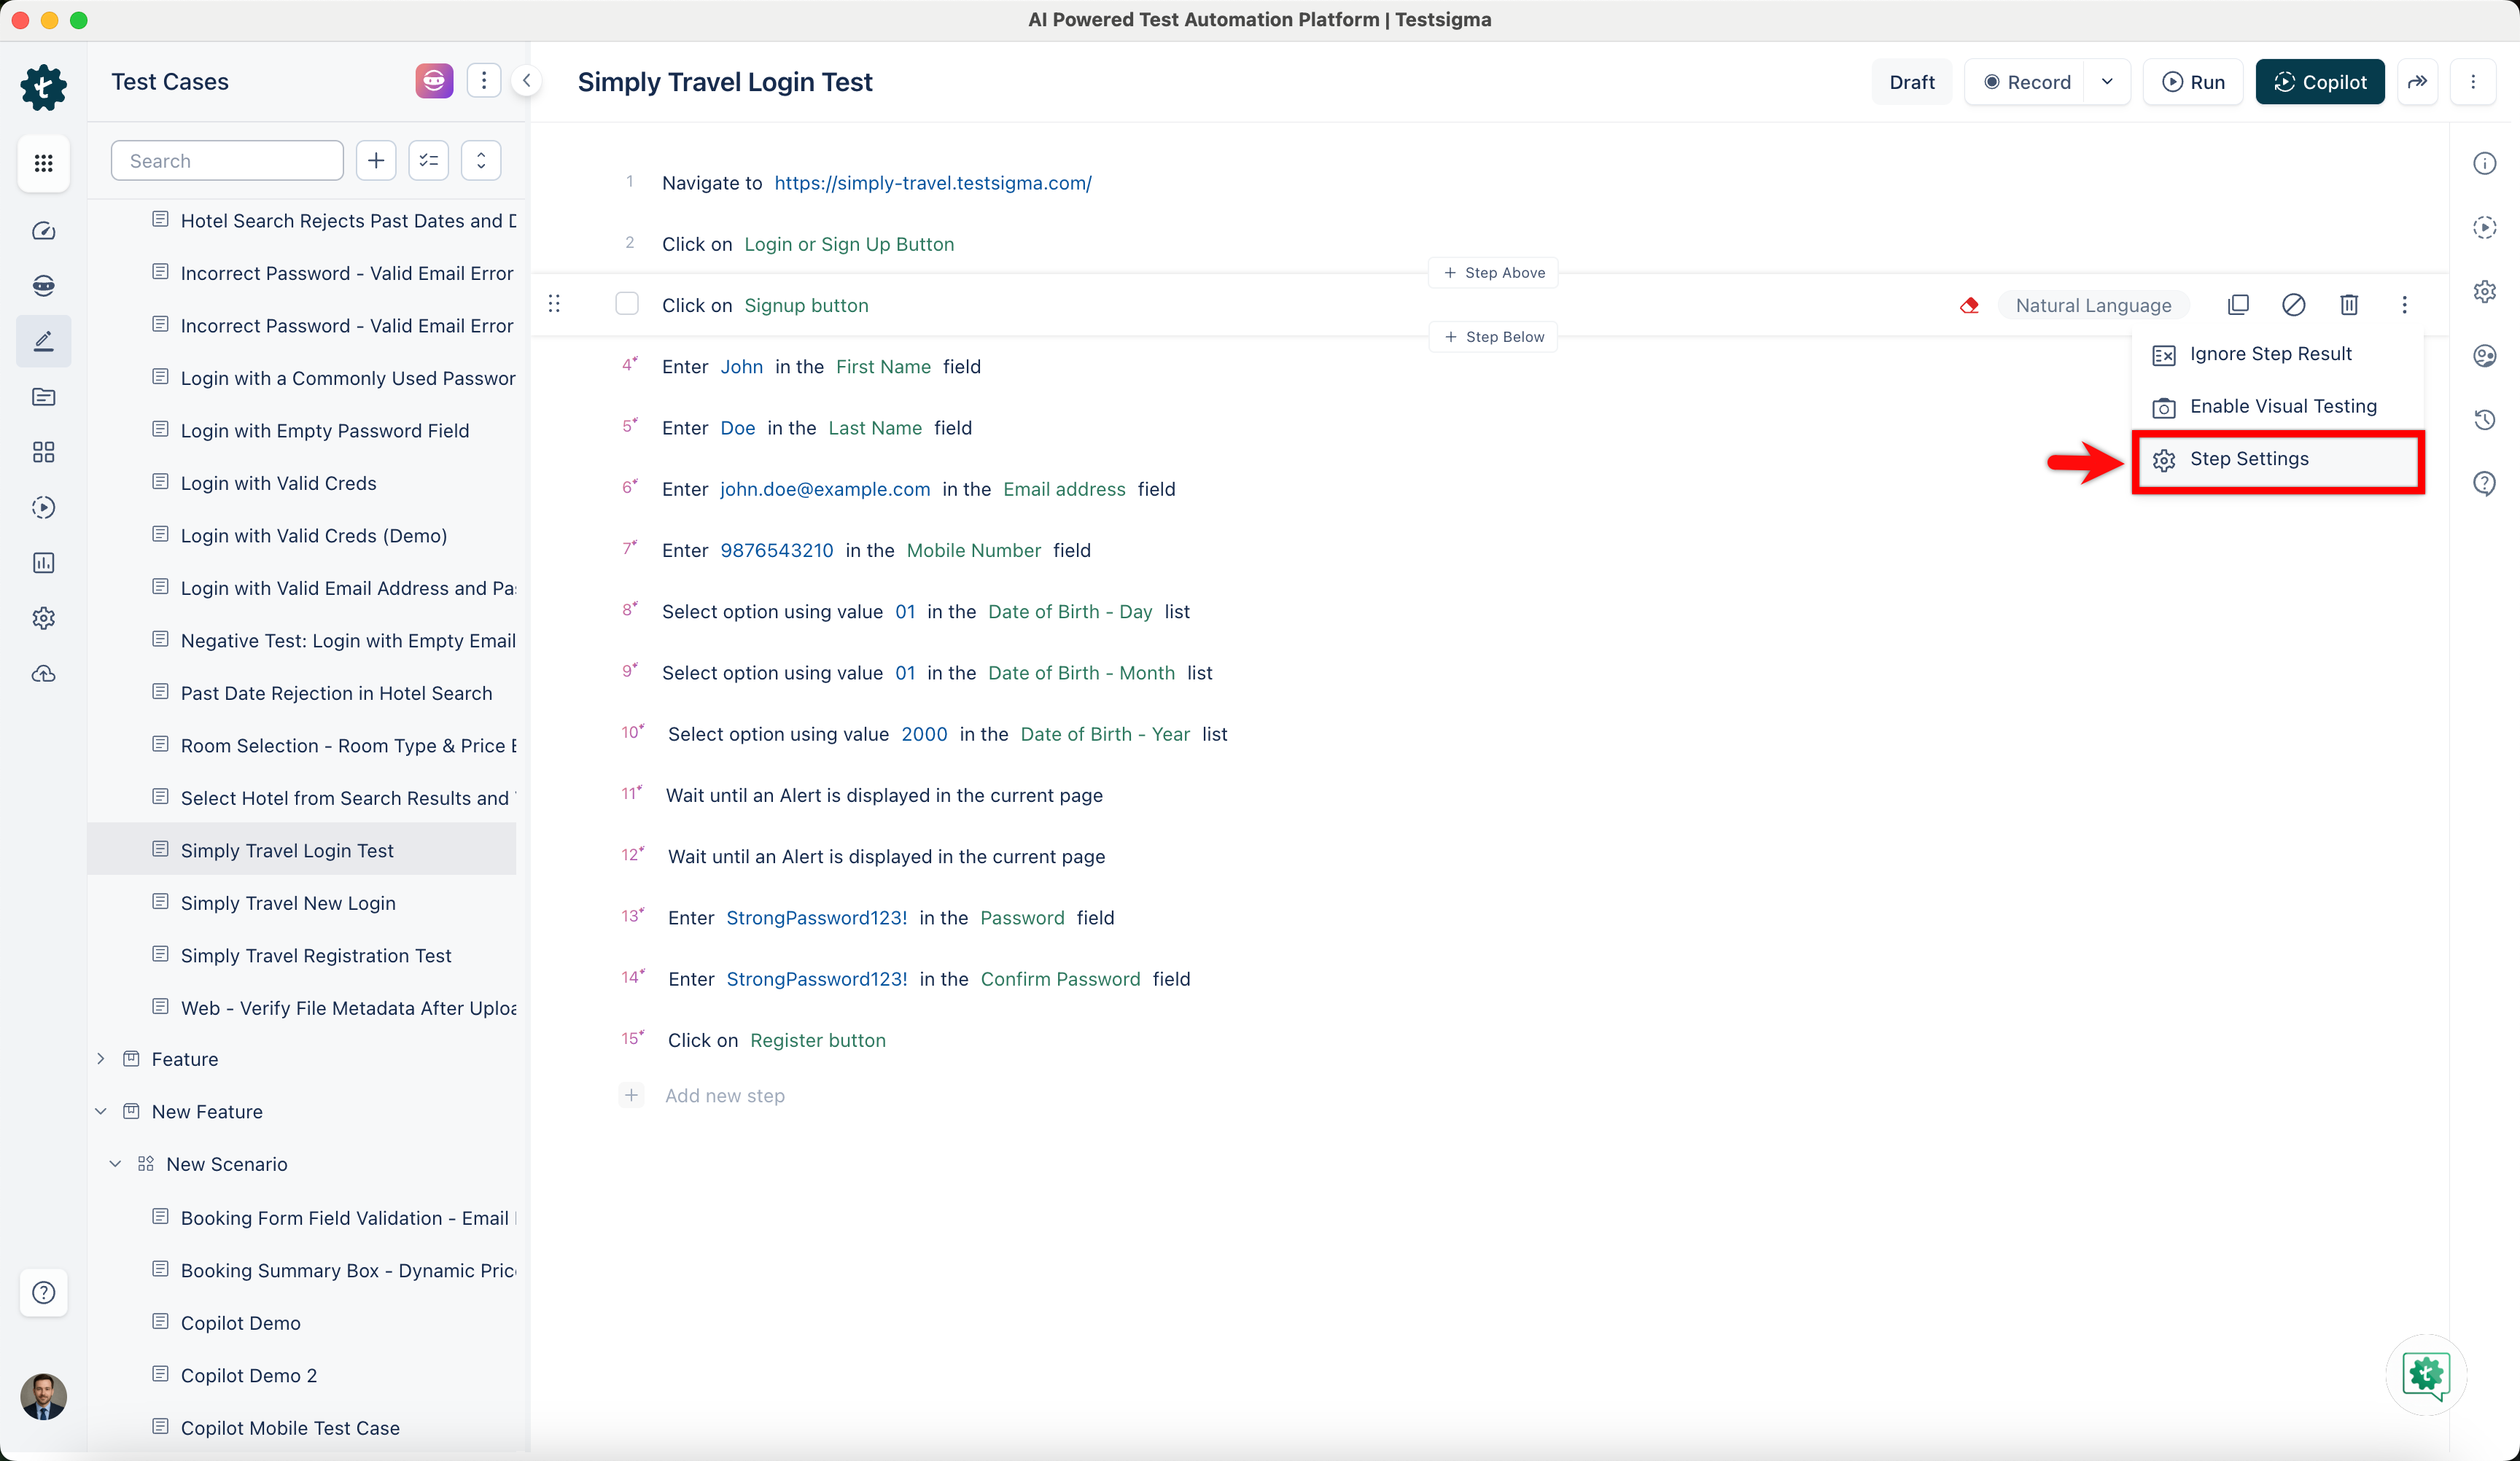Open the chat support widget icon

(x=2426, y=1375)
